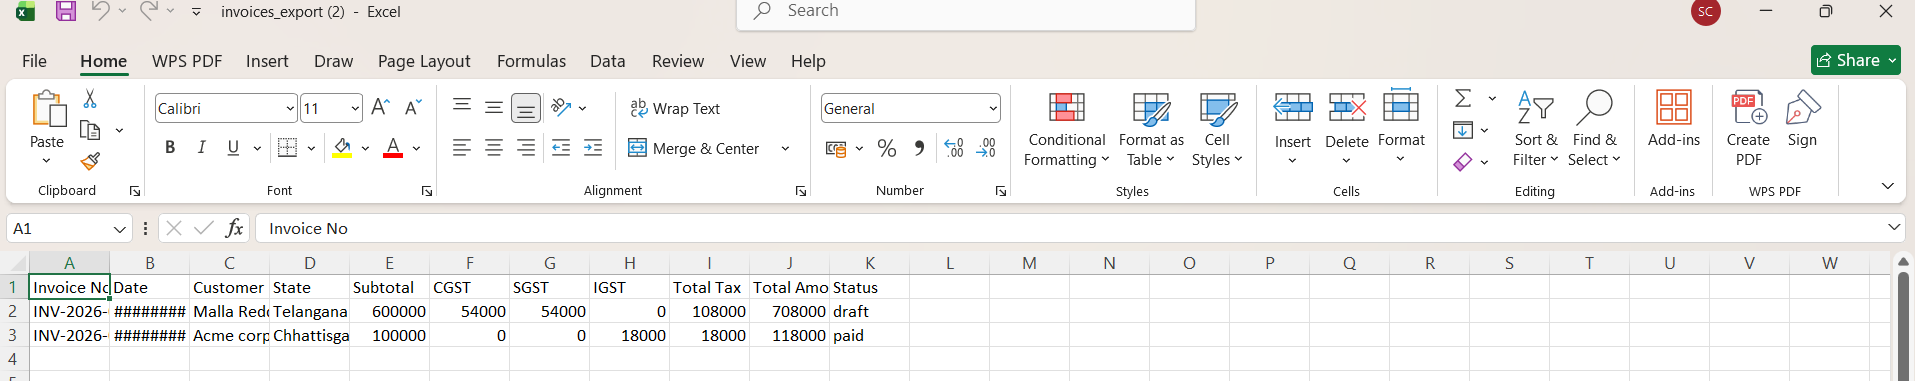This screenshot has height=381, width=1915.
Task: Open the File tab
Action: click(x=34, y=61)
